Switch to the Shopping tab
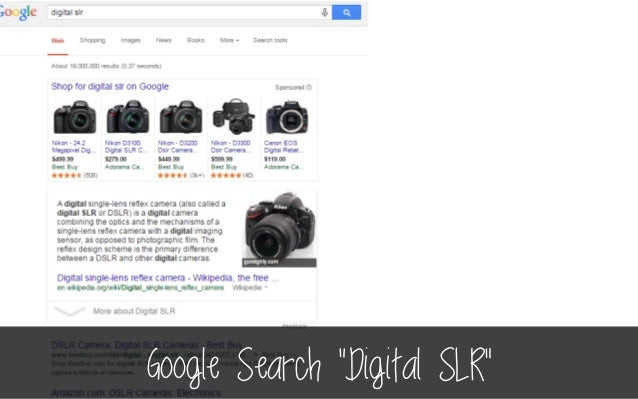 click(x=92, y=40)
